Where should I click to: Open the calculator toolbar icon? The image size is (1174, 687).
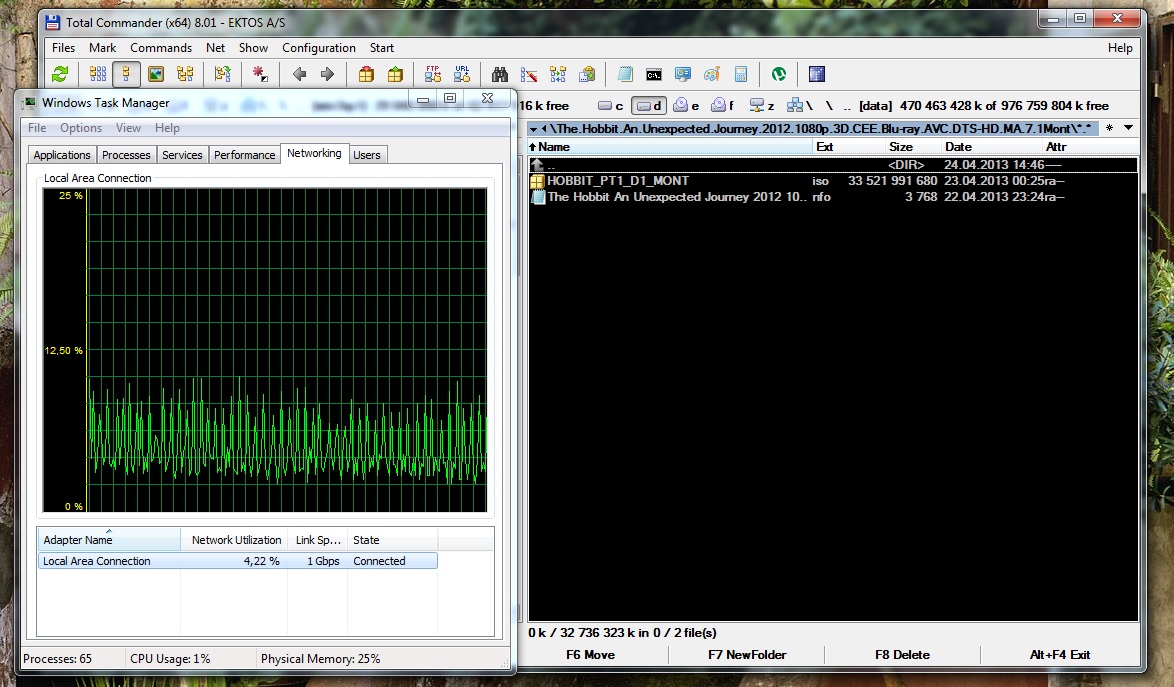coord(741,74)
